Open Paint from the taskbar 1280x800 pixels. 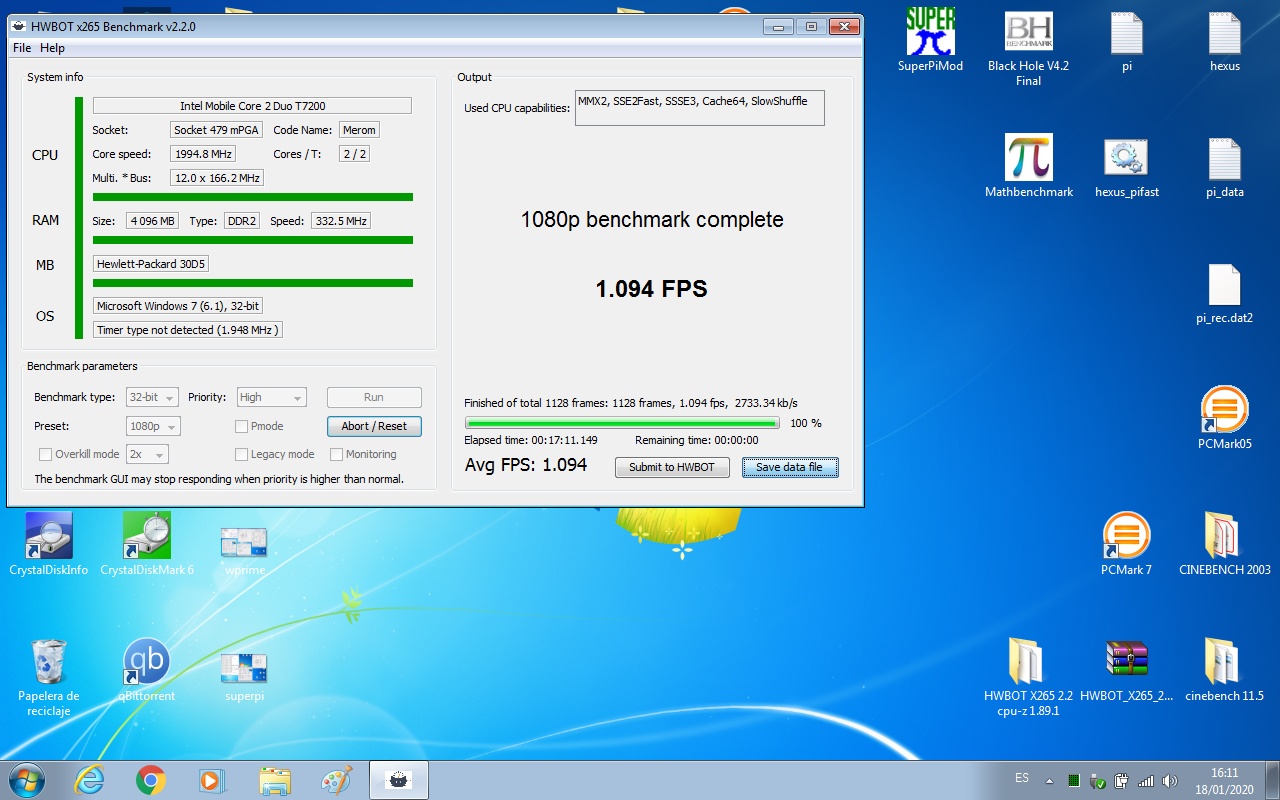tap(336, 780)
